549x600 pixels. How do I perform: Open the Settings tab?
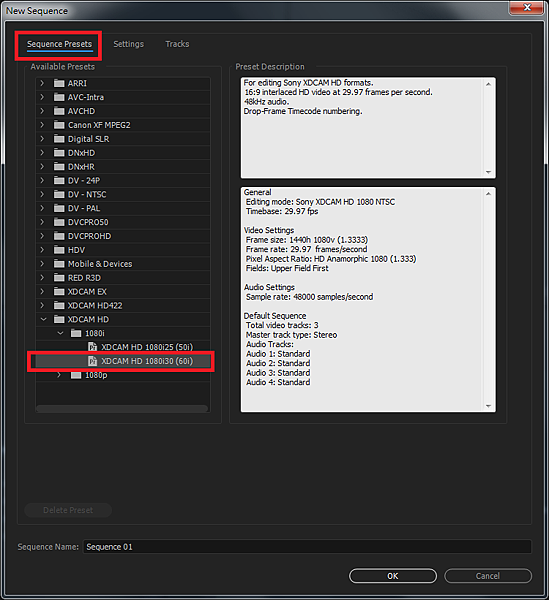click(x=129, y=44)
